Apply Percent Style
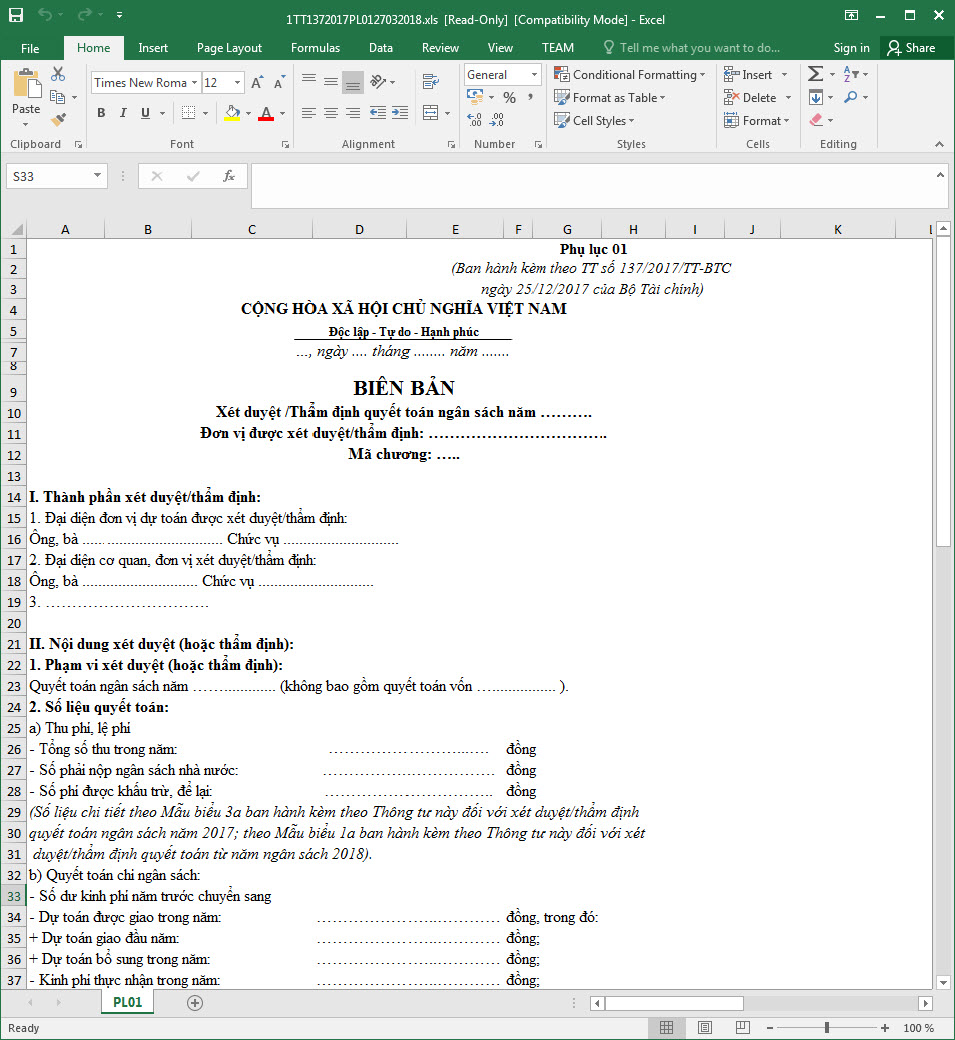The width and height of the screenshot is (955, 1040). tap(509, 98)
